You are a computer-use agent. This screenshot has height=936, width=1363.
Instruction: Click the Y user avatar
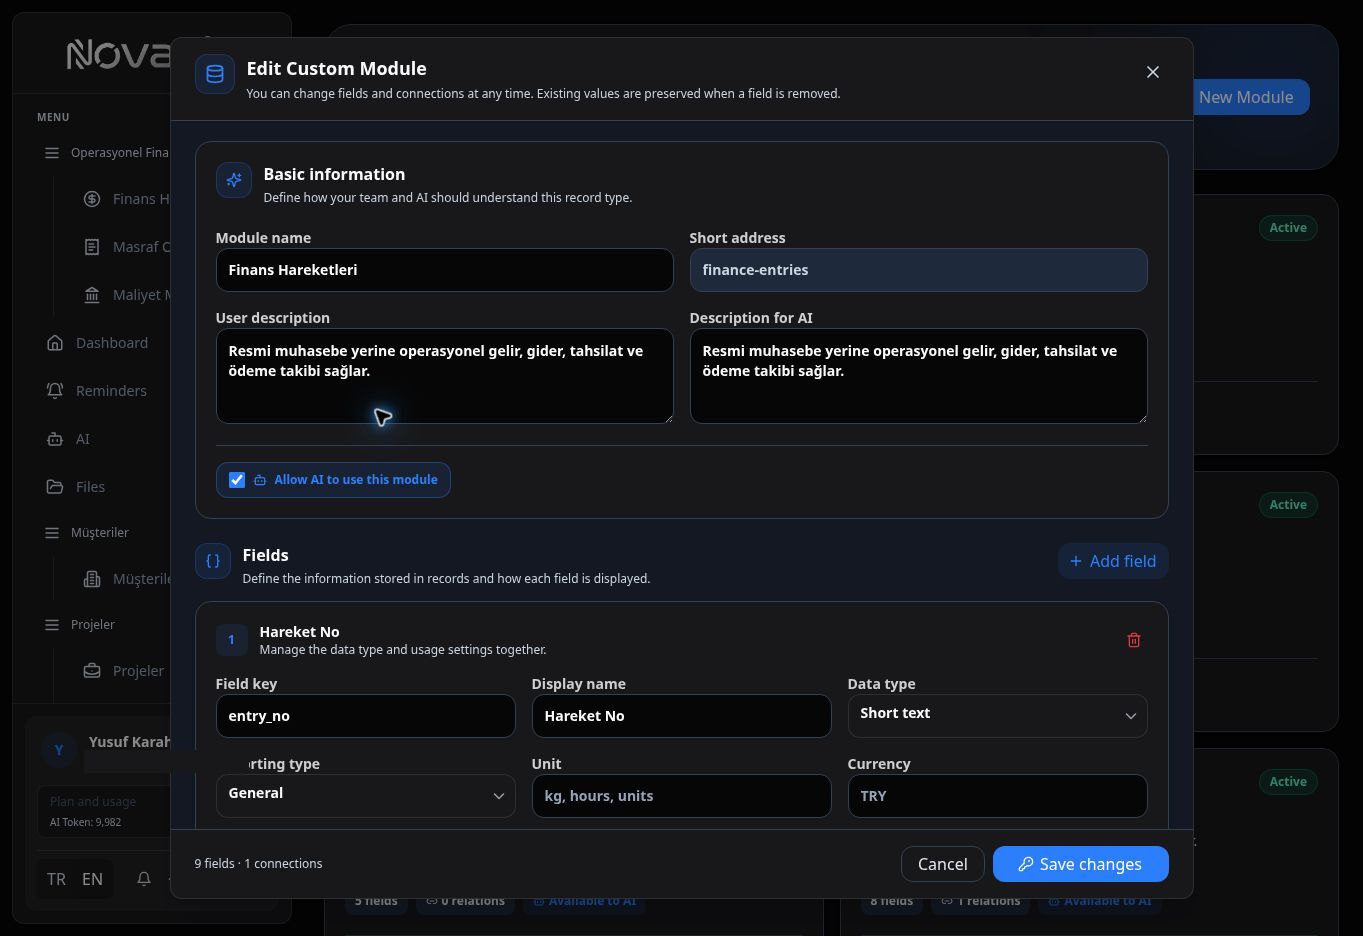[59, 749]
